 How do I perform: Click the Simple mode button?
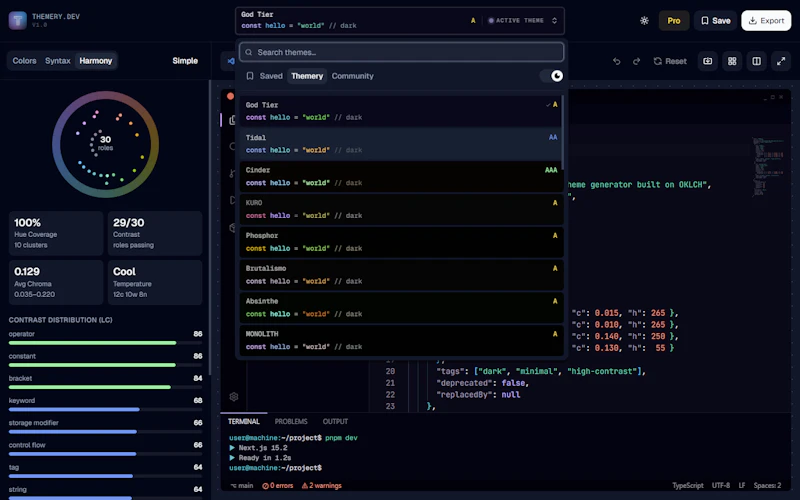click(x=185, y=61)
